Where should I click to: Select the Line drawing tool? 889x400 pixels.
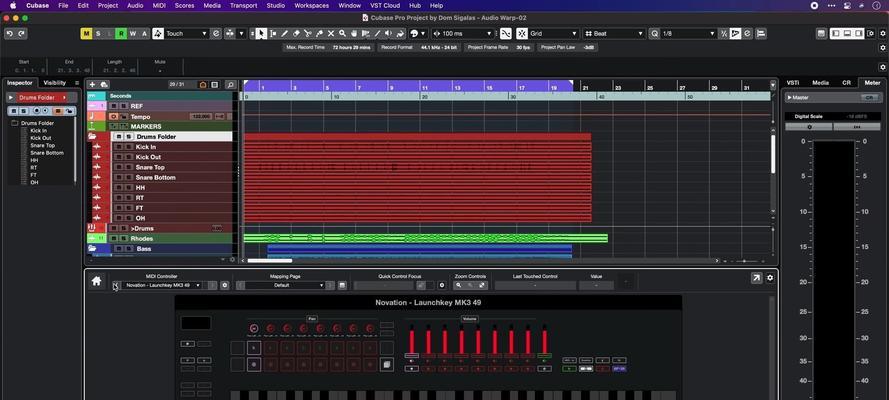[377, 33]
